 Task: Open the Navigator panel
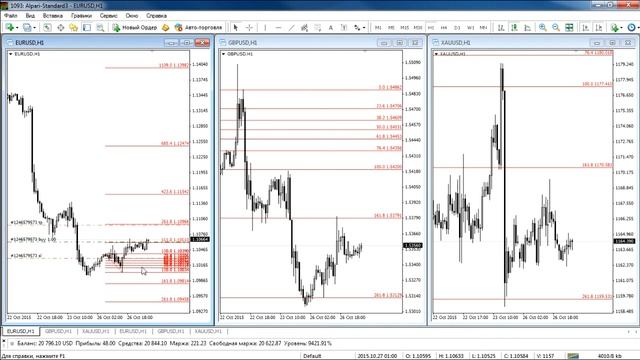tap(73, 27)
